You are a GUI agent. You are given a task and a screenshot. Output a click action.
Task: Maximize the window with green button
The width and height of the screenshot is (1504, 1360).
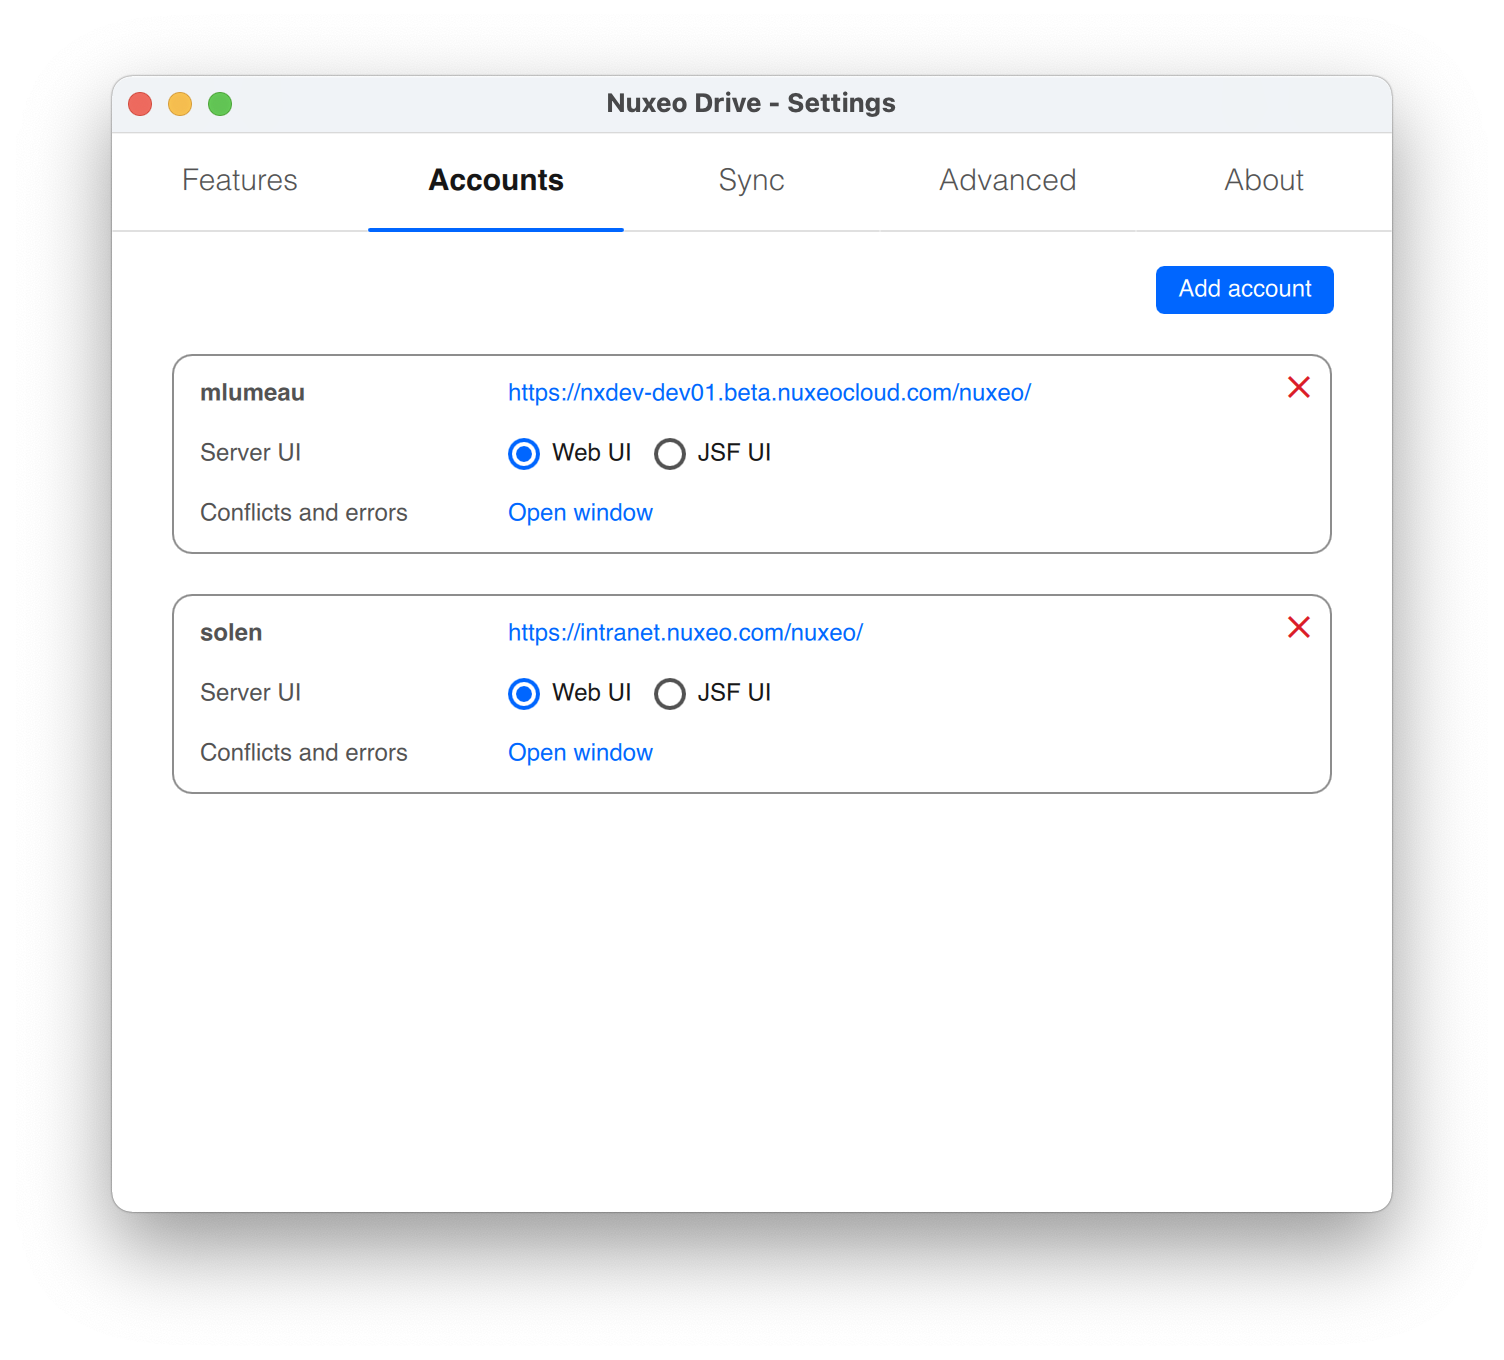tap(220, 104)
